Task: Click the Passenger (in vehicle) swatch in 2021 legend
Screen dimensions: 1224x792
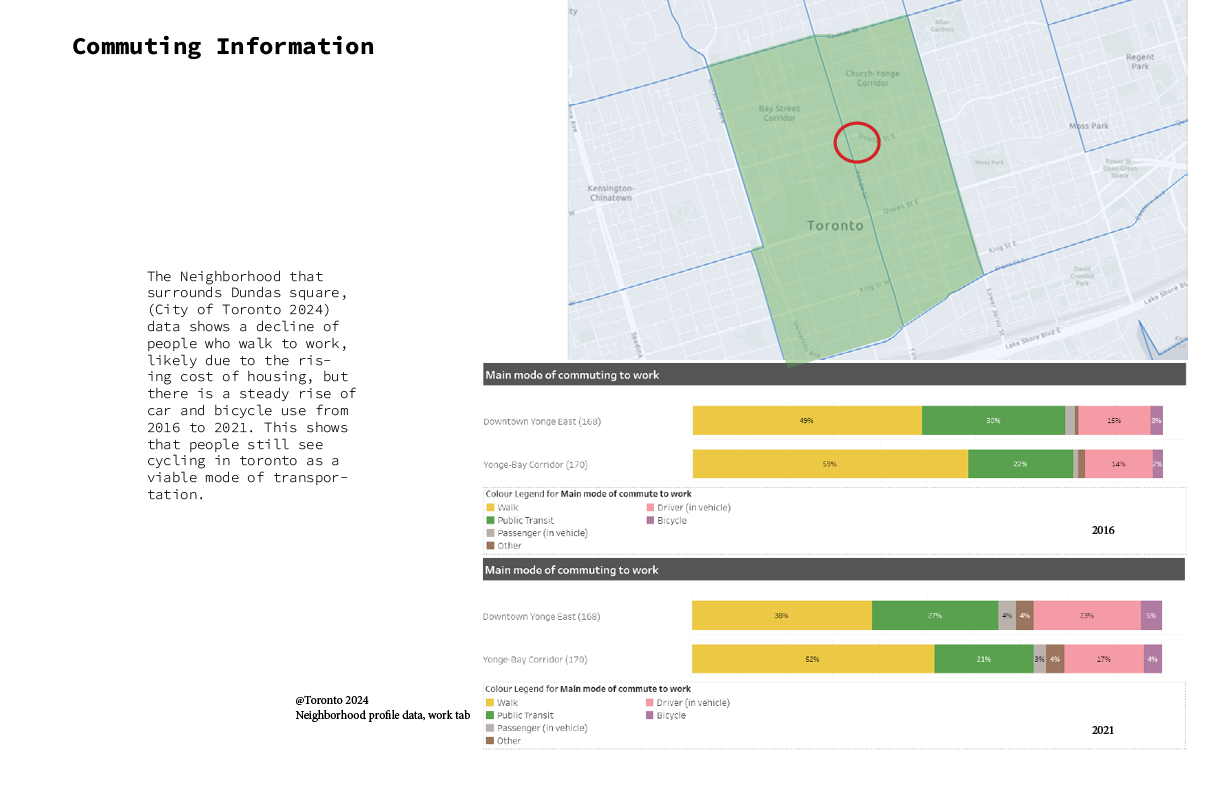Action: [490, 728]
